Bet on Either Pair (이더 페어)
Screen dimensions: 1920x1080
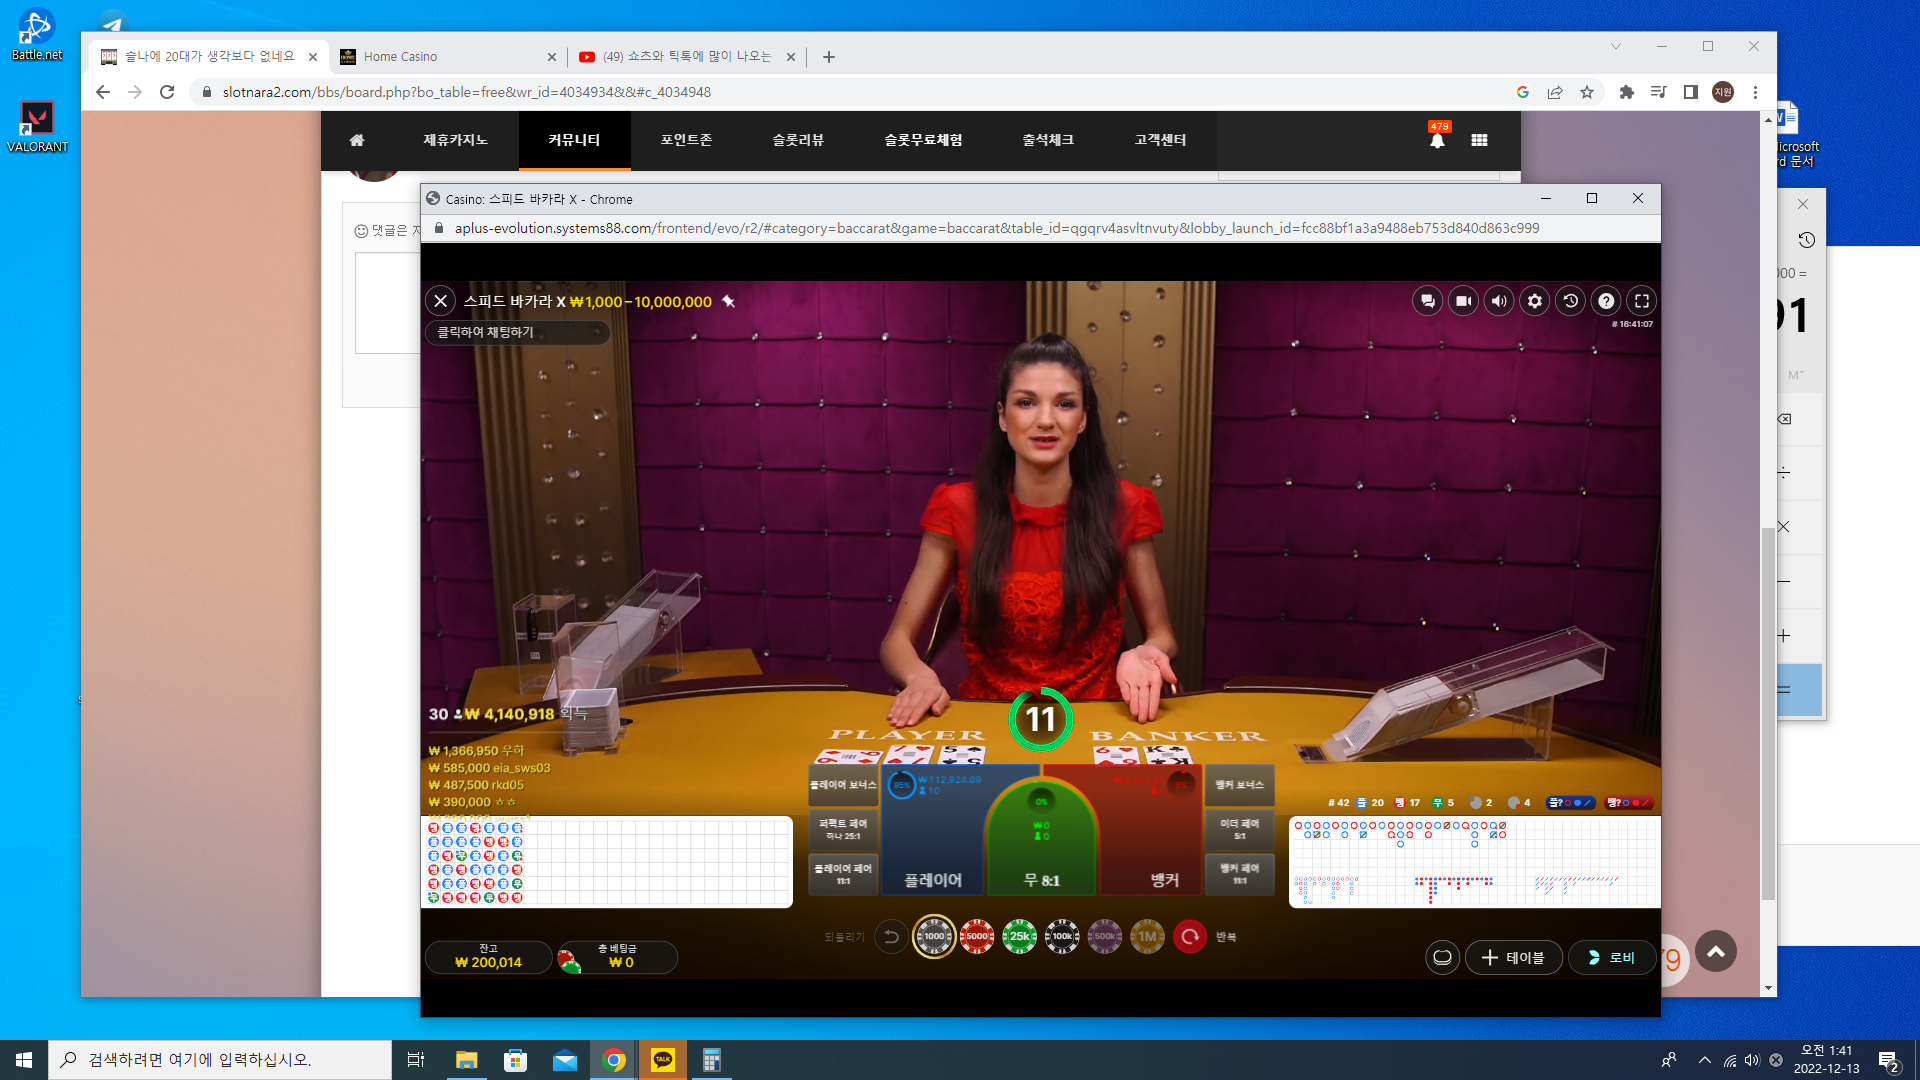coord(1240,829)
